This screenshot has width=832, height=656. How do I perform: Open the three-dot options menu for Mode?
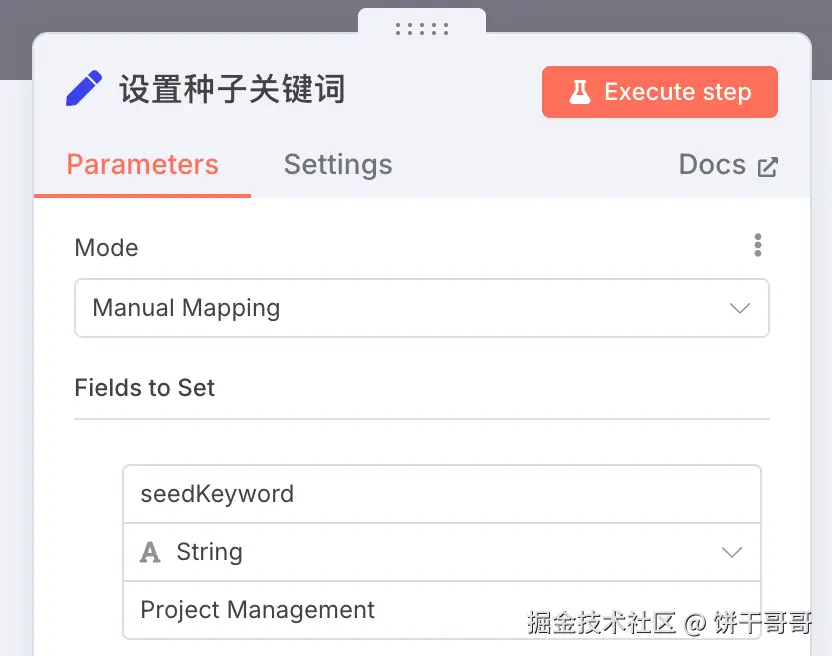coord(758,245)
